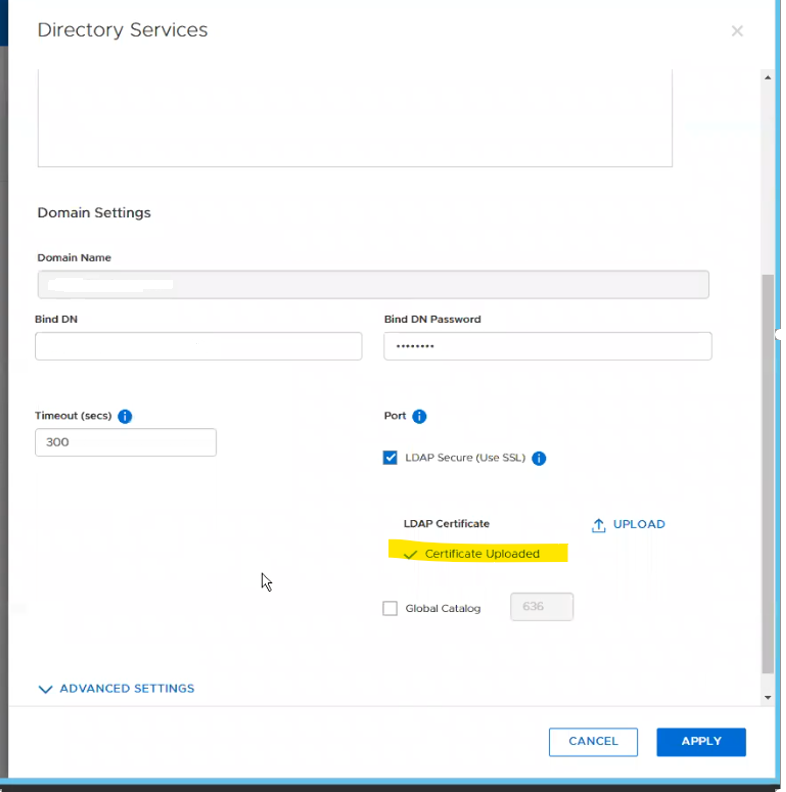Click the large text area above Domain Settings
This screenshot has width=786, height=792.
tap(354, 118)
